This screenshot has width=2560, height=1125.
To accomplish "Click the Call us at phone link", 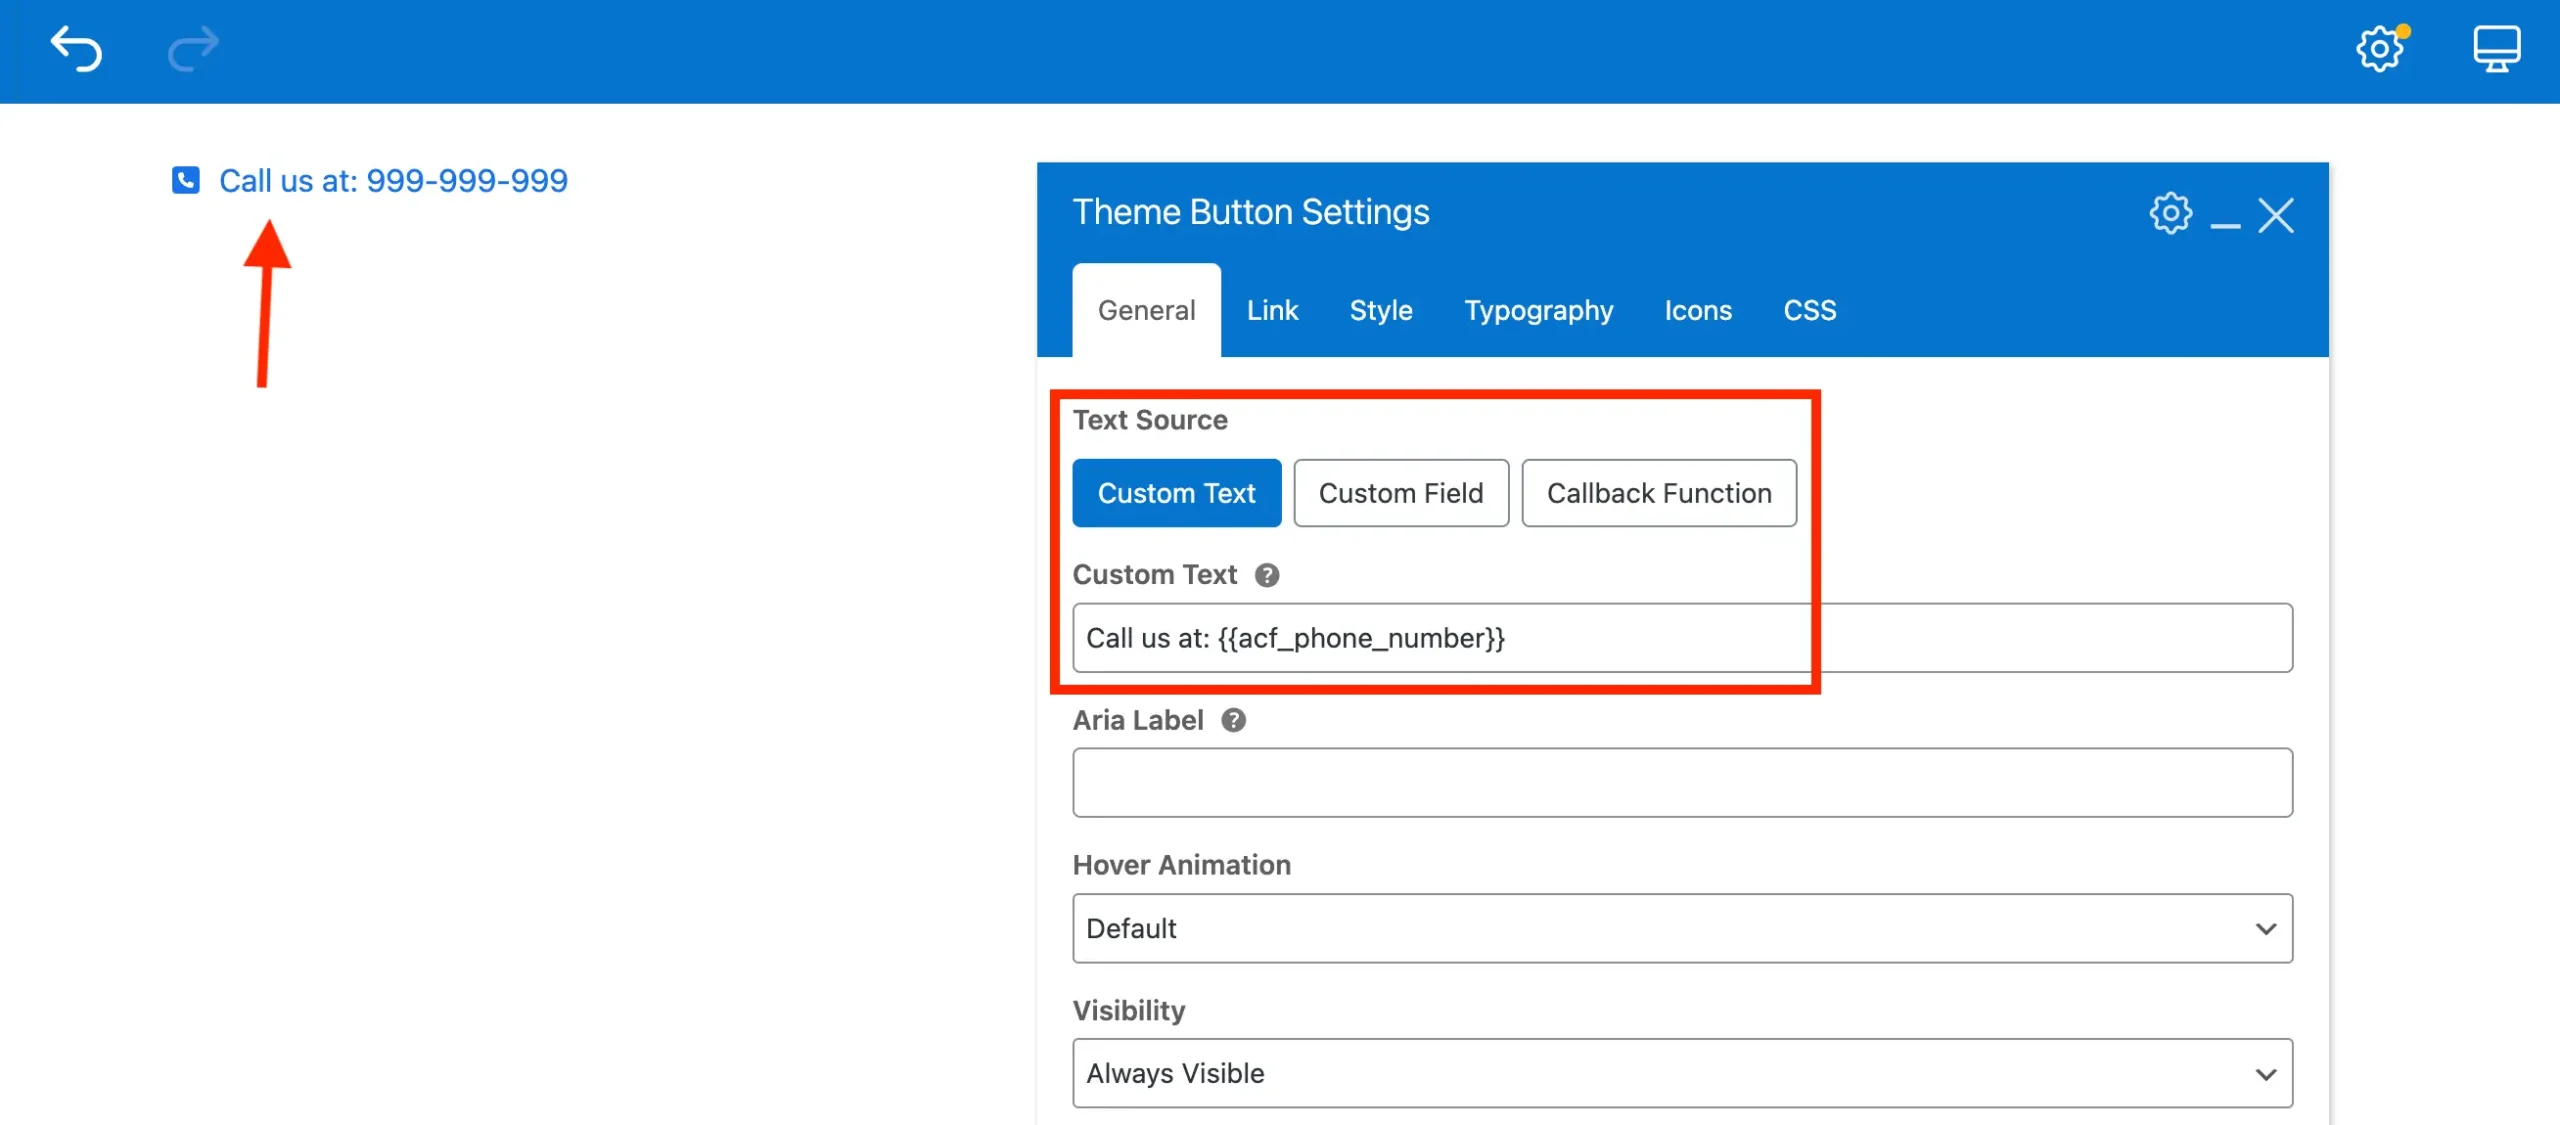I will [x=393, y=180].
